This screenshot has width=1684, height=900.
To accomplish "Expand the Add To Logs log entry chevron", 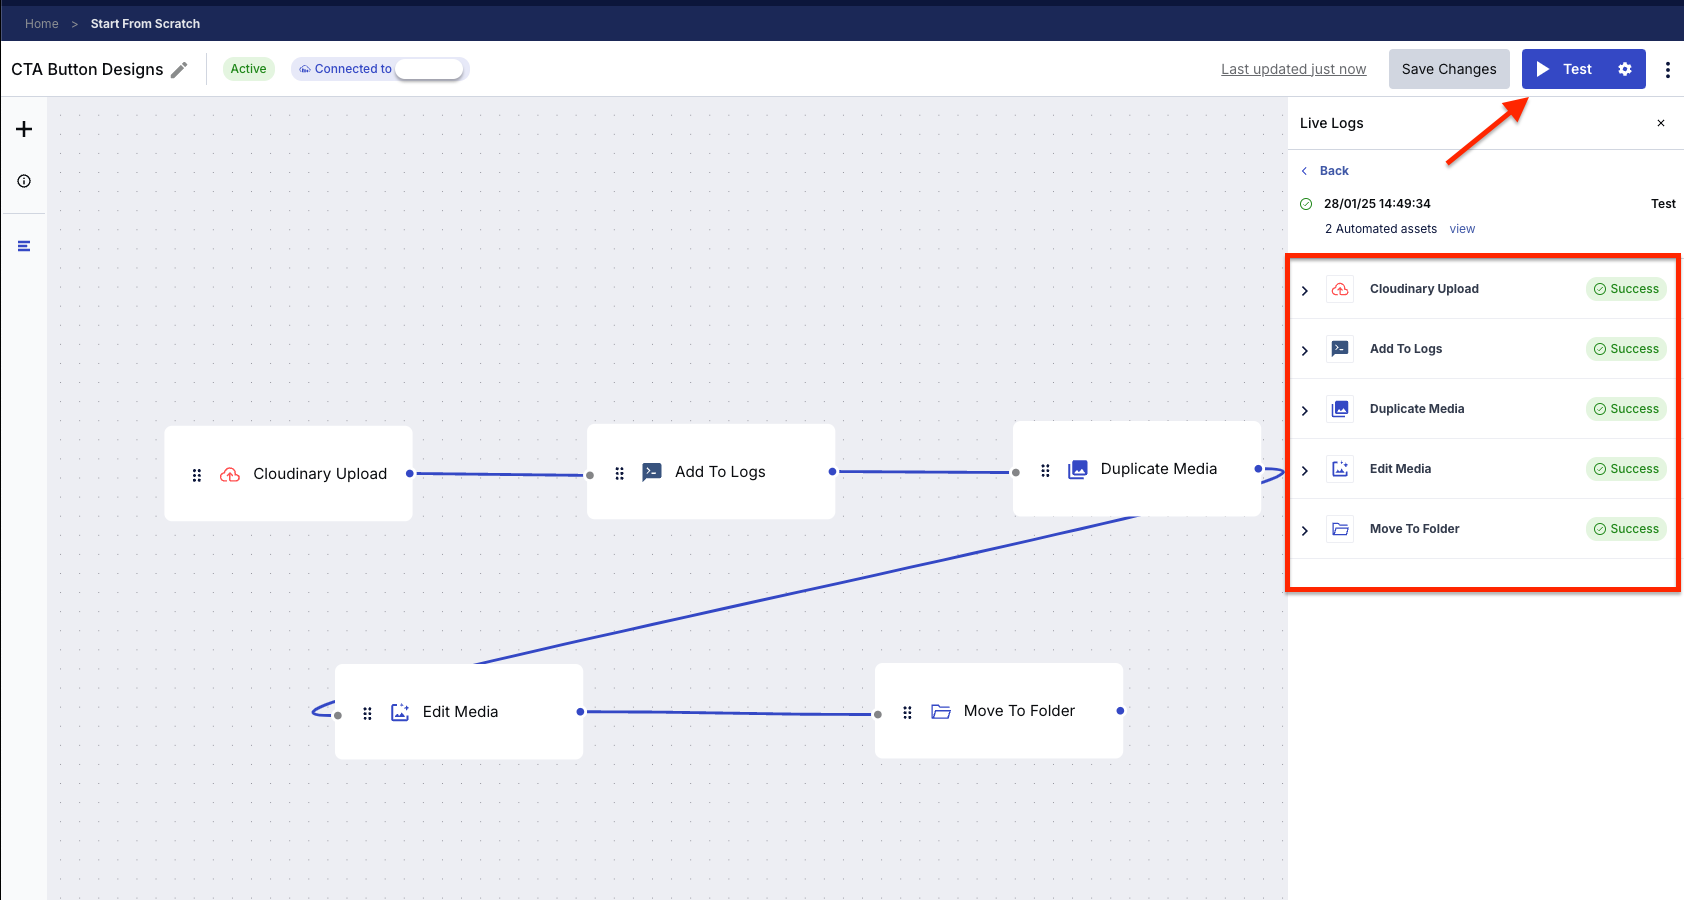I will tap(1305, 350).
